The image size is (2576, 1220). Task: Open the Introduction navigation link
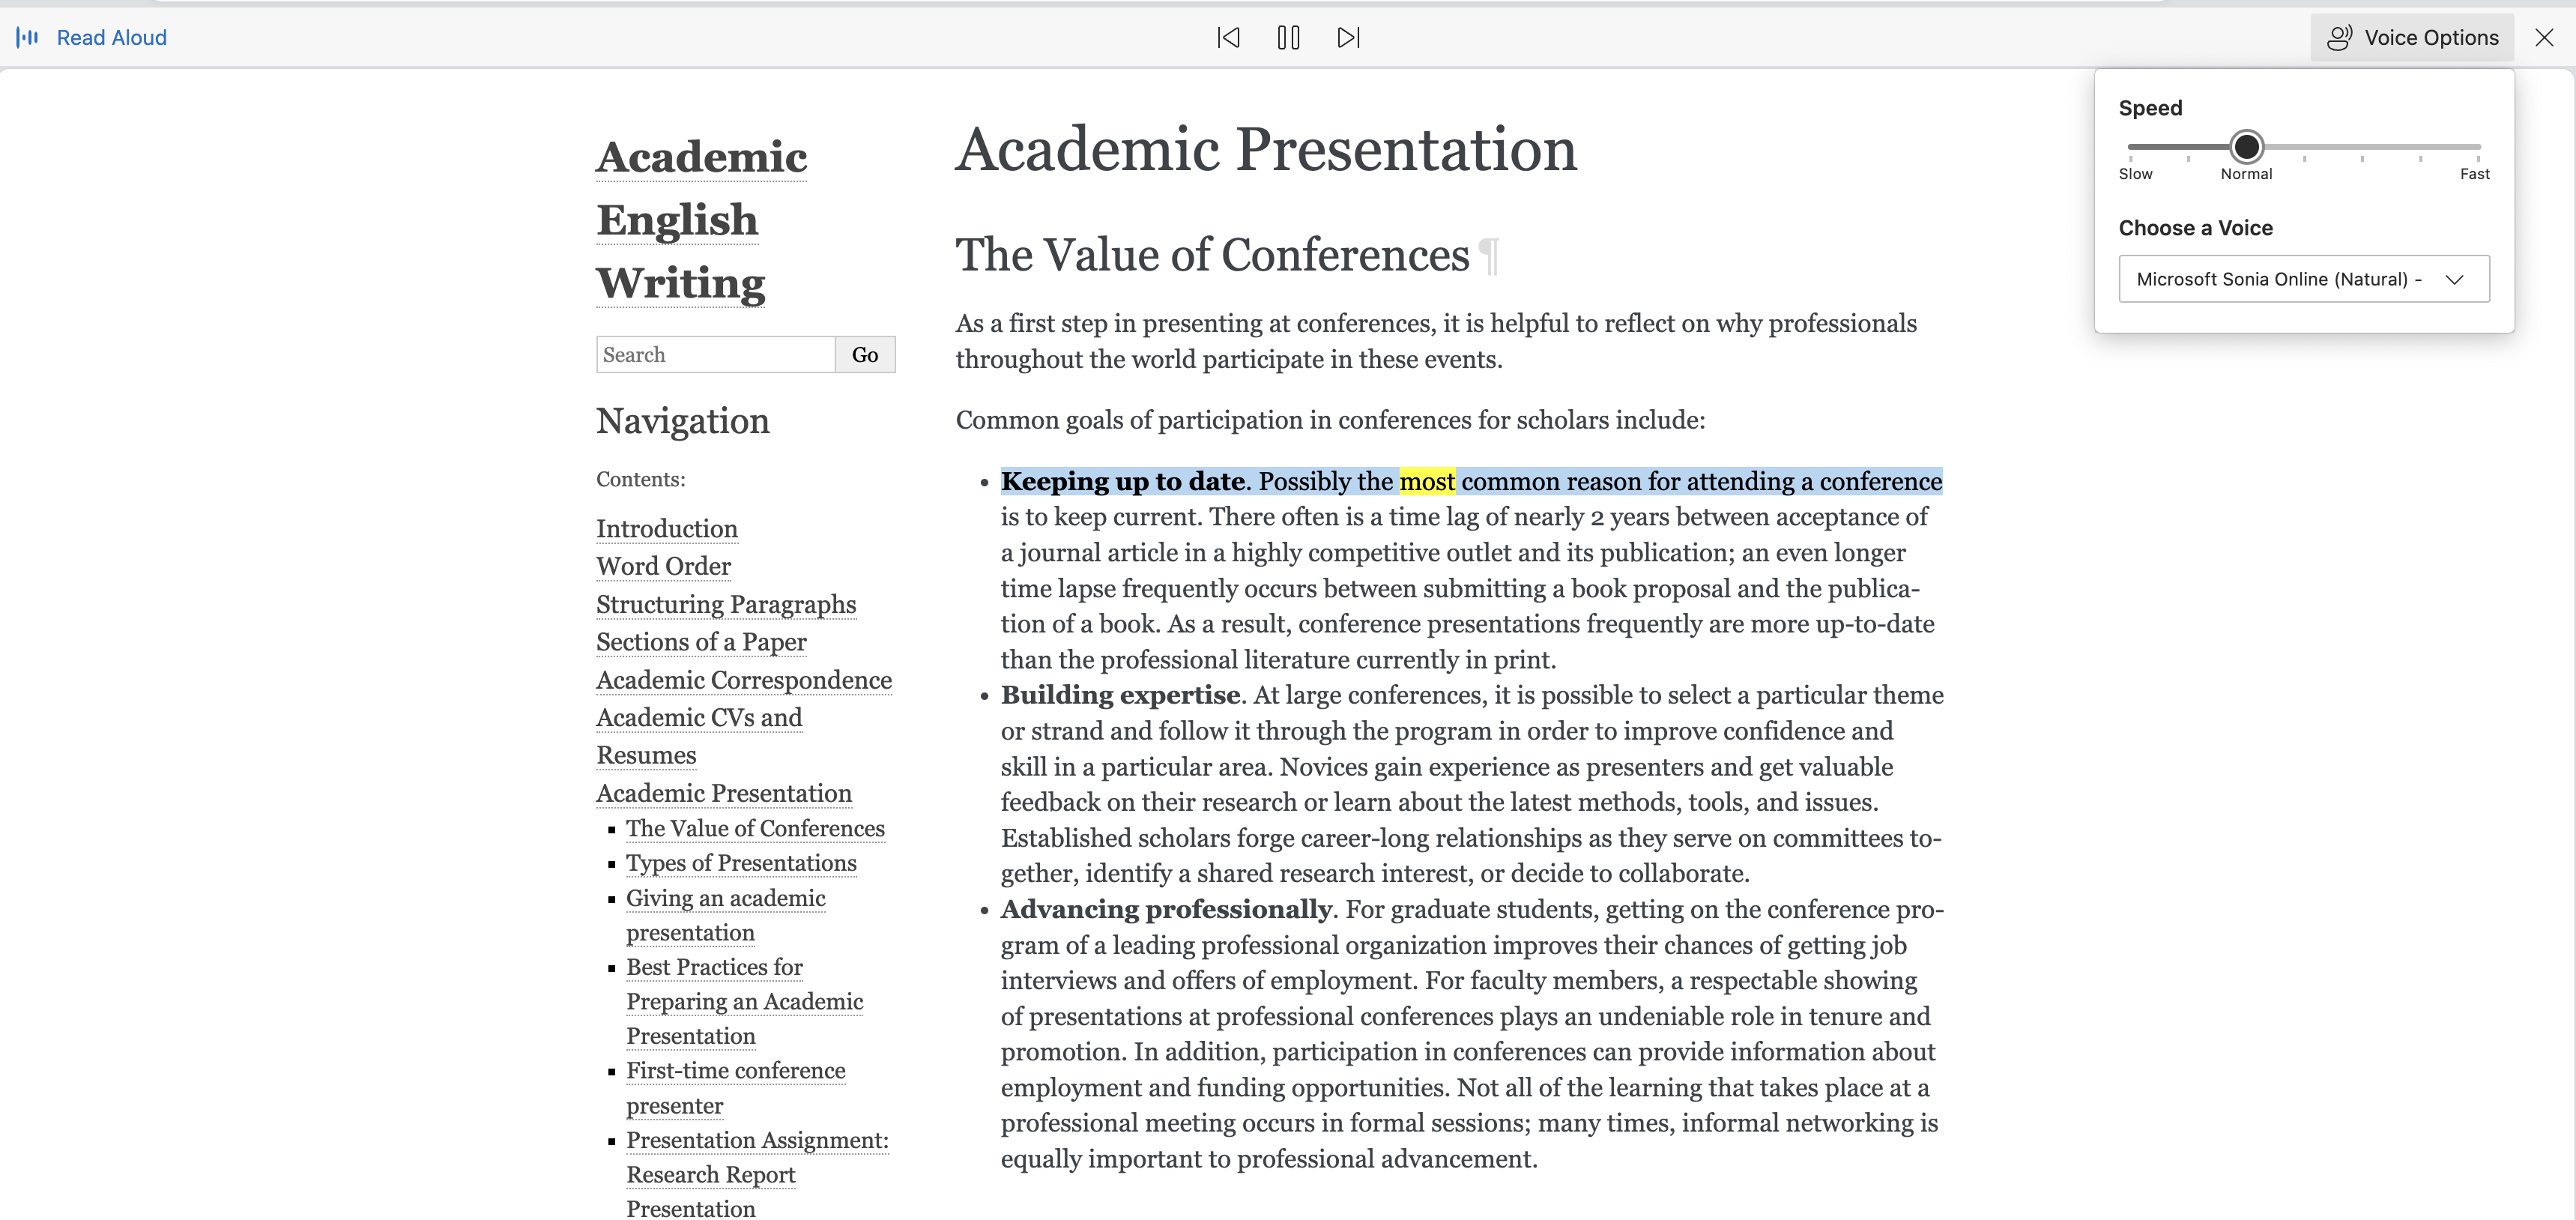(667, 528)
